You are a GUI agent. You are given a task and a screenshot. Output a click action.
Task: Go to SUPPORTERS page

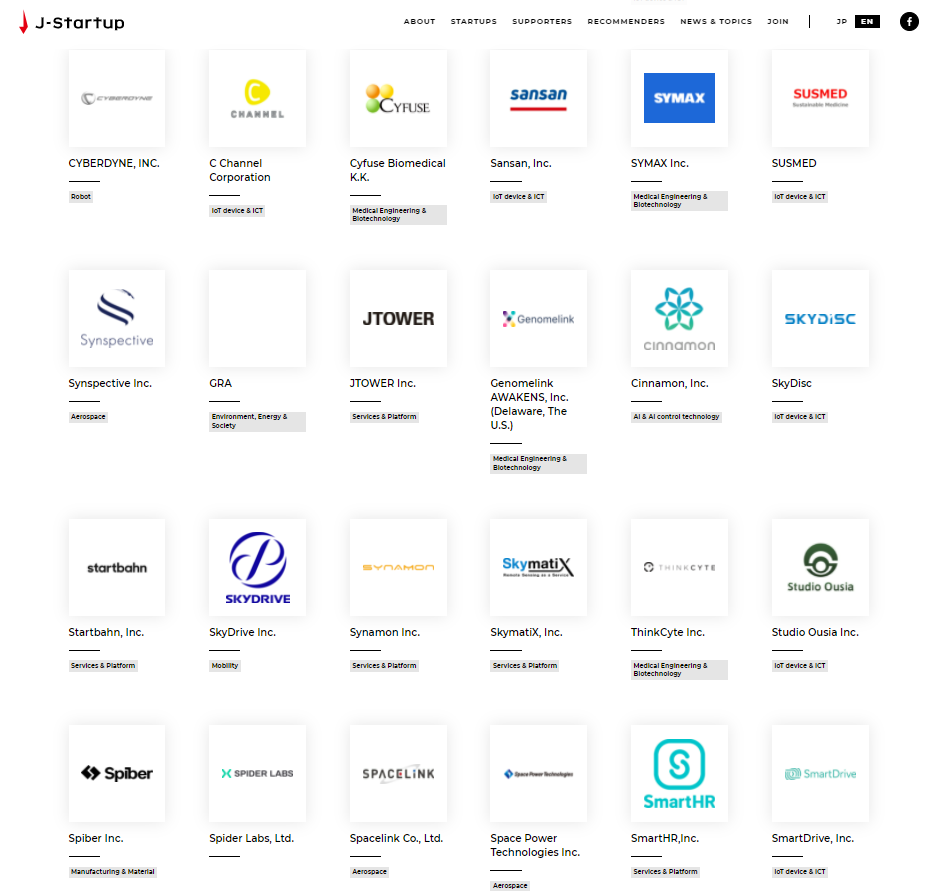(542, 22)
